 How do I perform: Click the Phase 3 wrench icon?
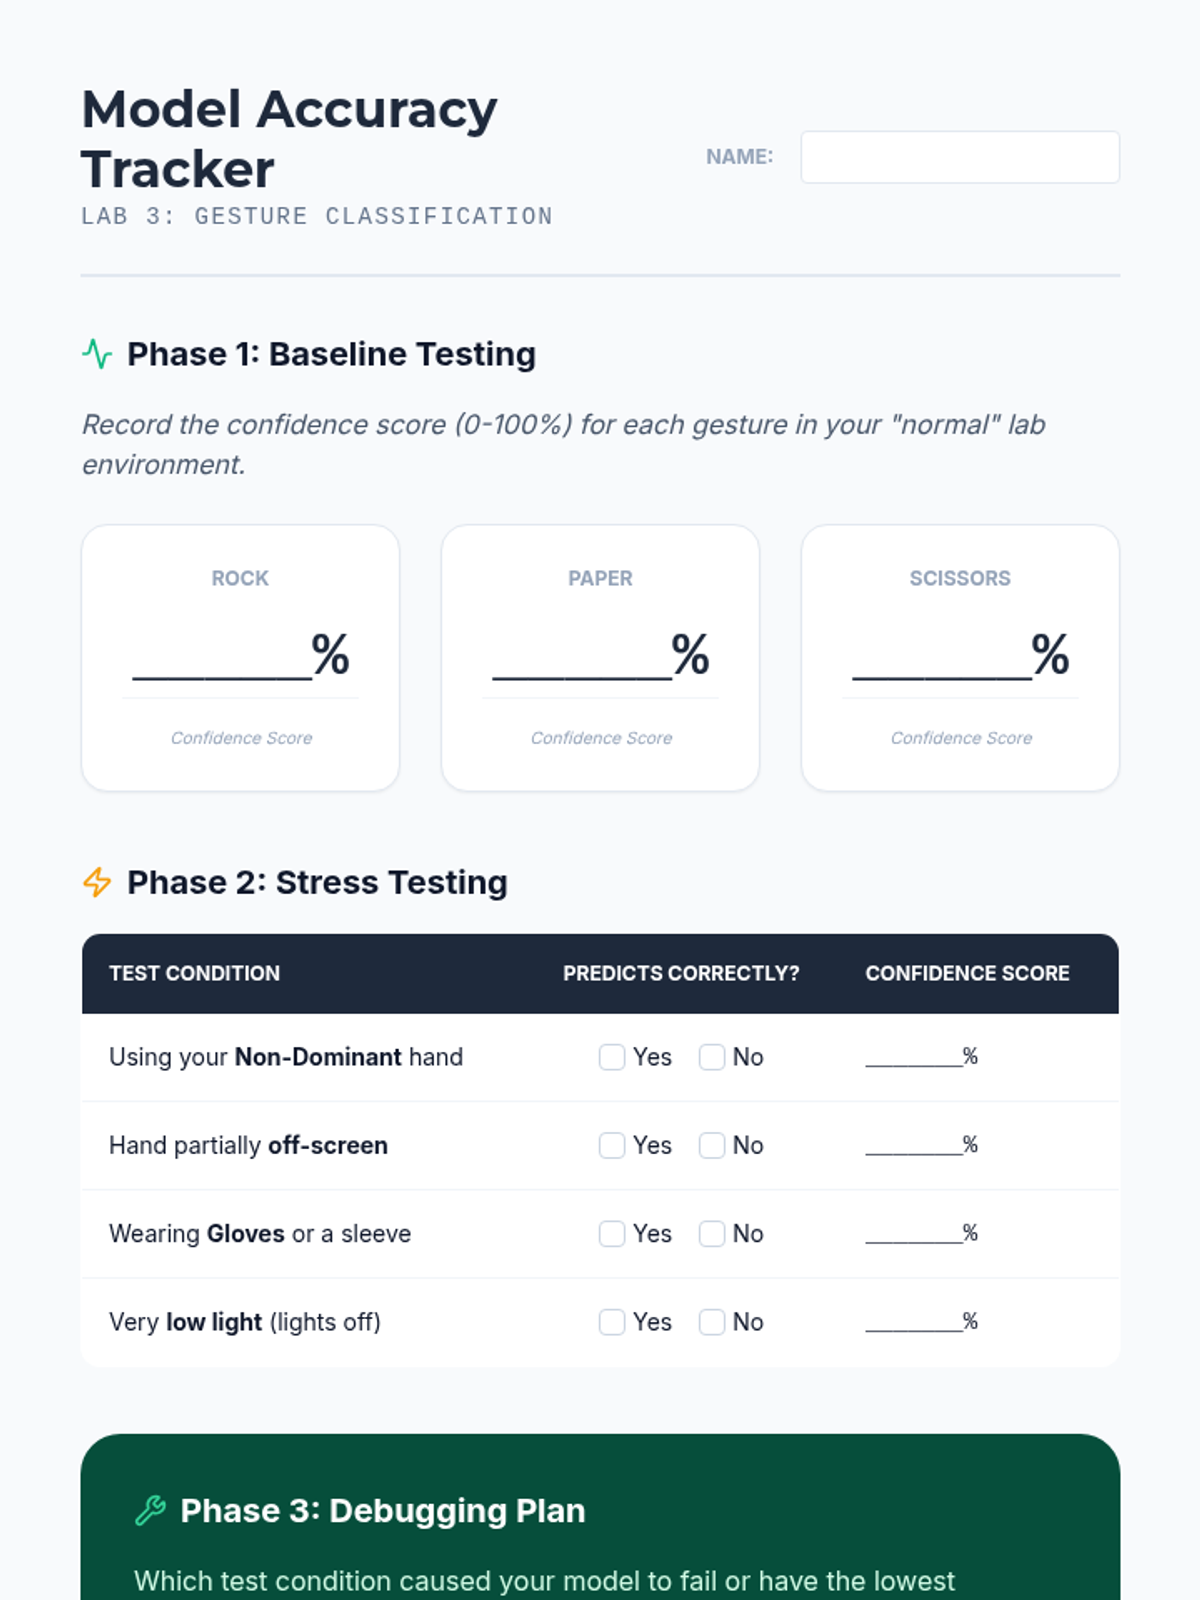click(x=150, y=1510)
